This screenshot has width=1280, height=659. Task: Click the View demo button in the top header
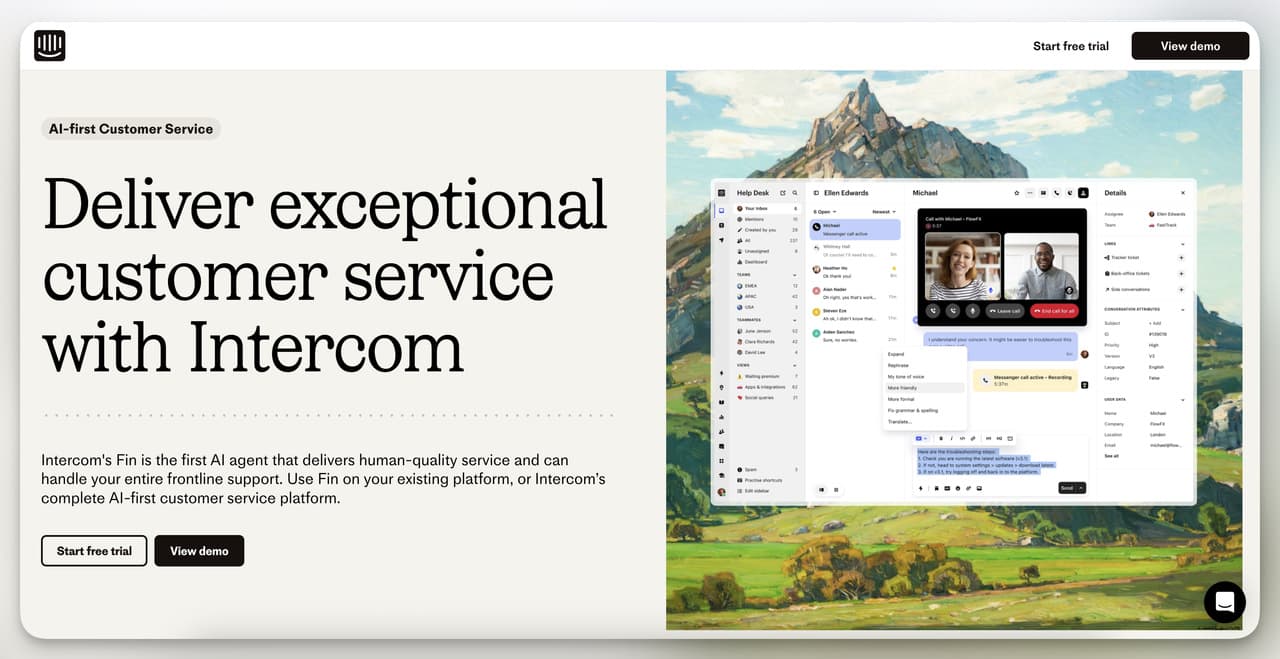click(x=1190, y=46)
